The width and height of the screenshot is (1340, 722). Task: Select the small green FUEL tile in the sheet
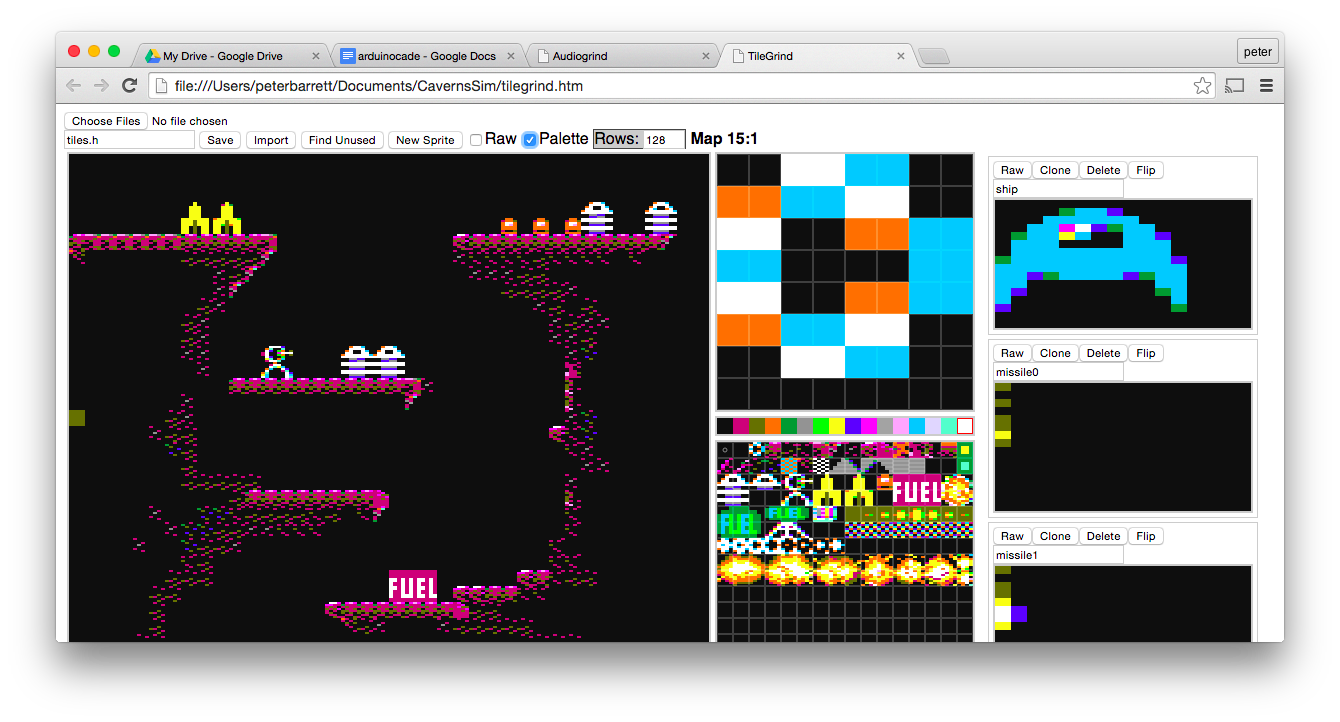click(787, 514)
